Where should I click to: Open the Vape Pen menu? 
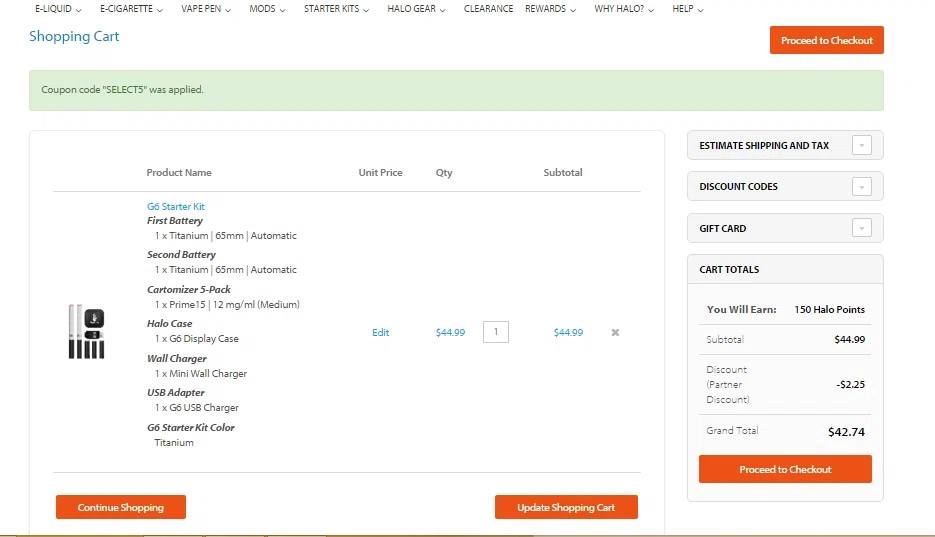point(206,9)
